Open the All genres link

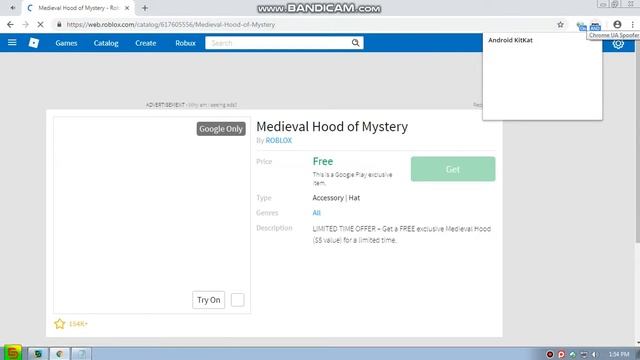tap(316, 213)
